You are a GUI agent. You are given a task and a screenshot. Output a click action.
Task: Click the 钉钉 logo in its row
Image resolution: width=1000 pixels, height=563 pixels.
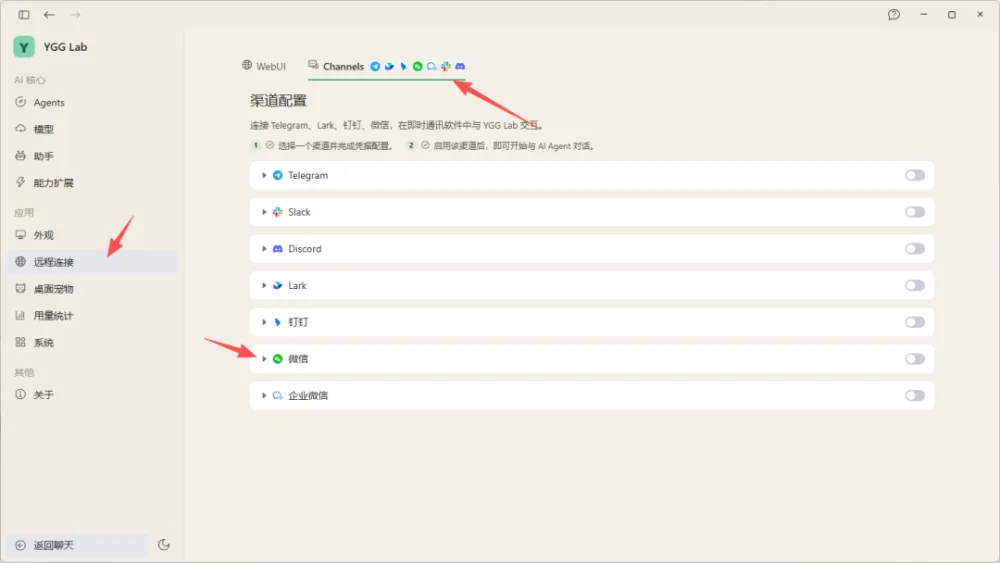coord(277,322)
